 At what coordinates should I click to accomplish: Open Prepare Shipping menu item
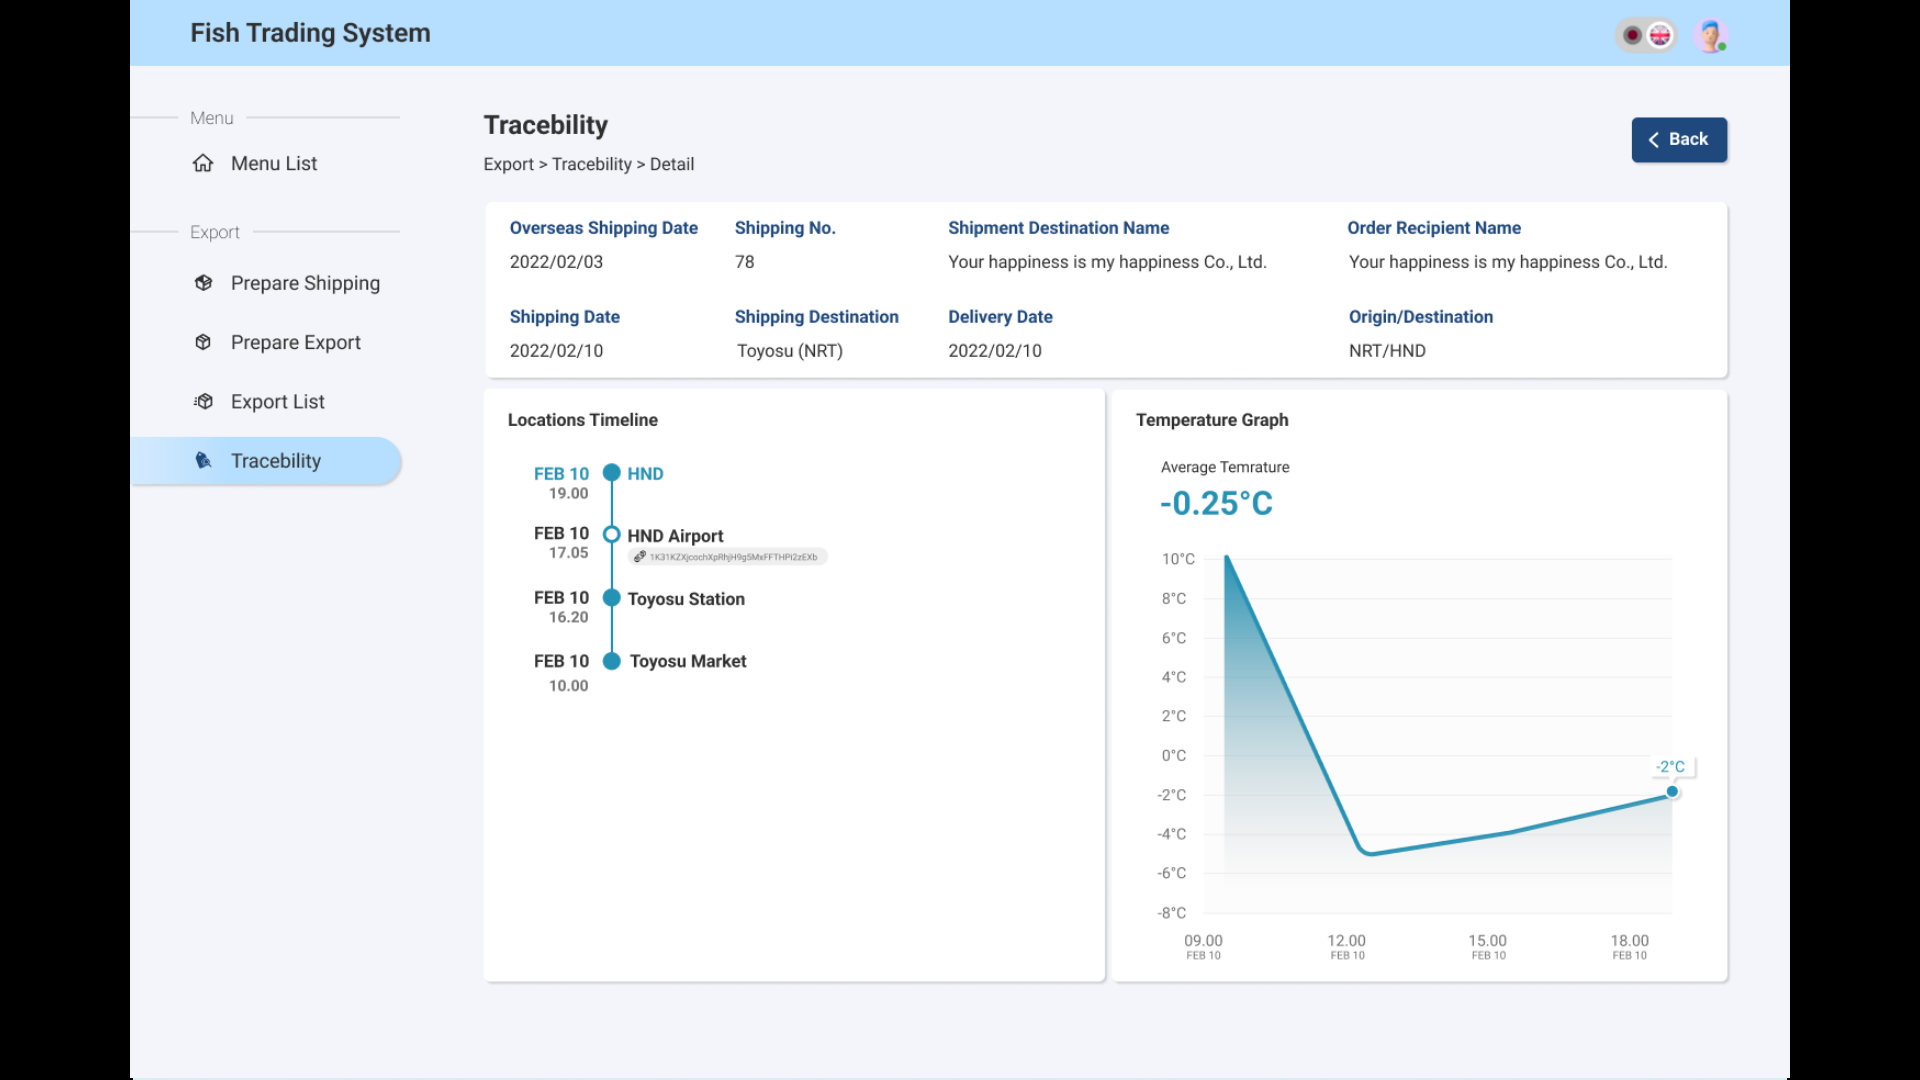(305, 283)
